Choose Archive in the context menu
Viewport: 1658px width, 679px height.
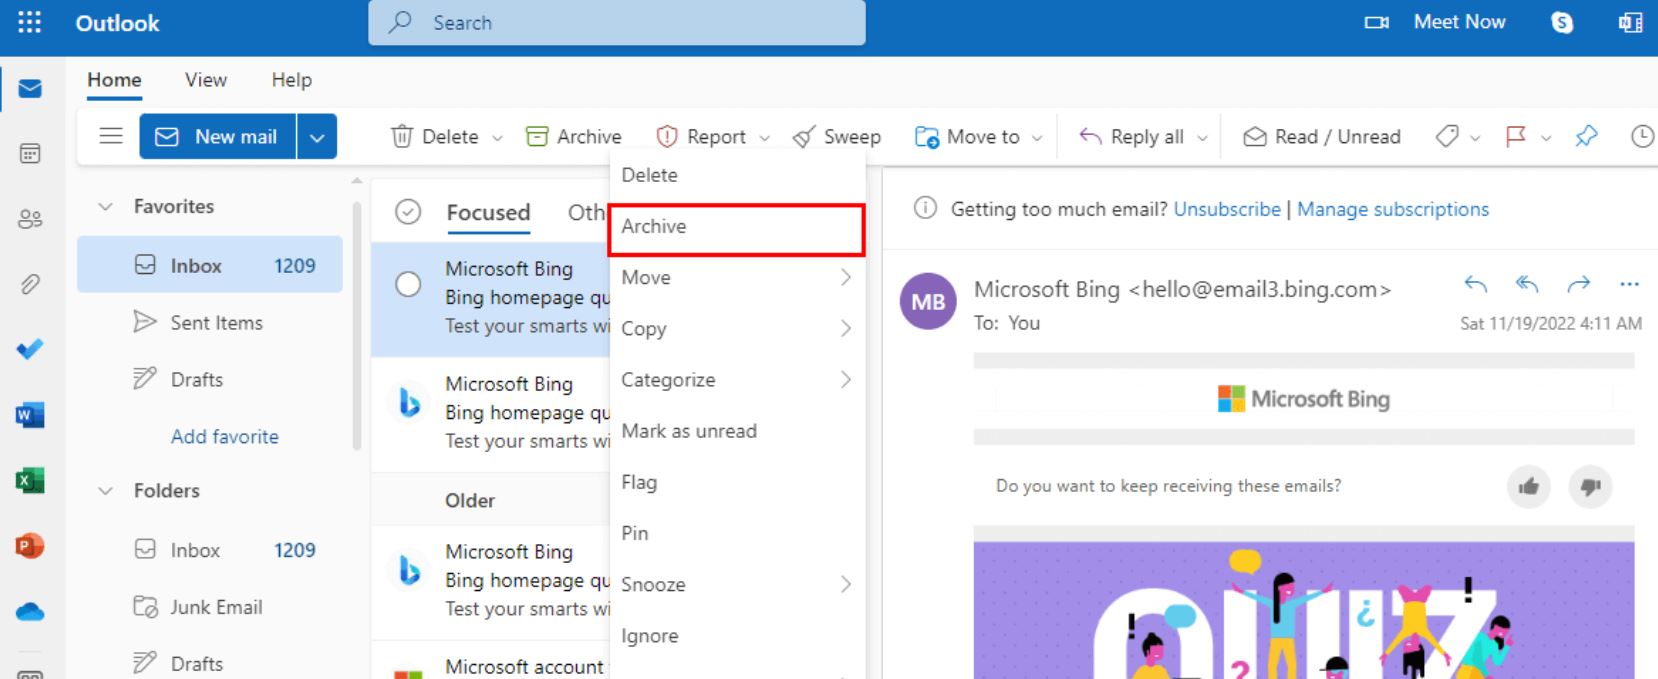point(737,228)
